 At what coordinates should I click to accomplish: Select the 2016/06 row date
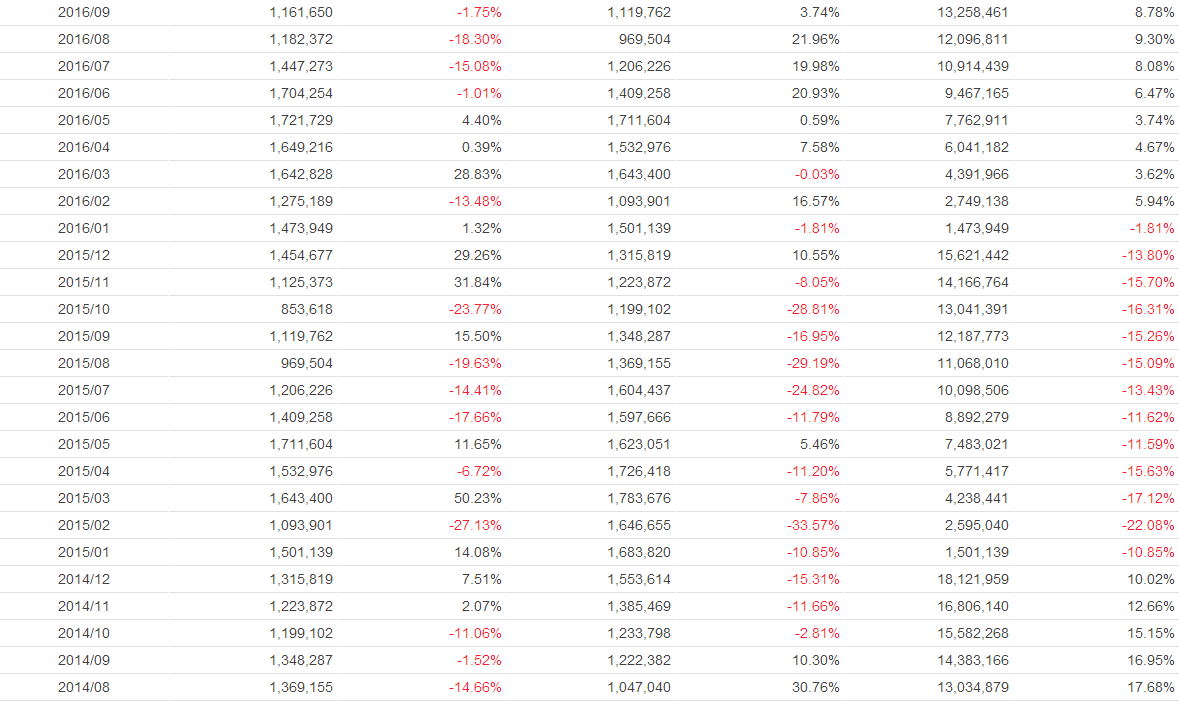point(85,93)
